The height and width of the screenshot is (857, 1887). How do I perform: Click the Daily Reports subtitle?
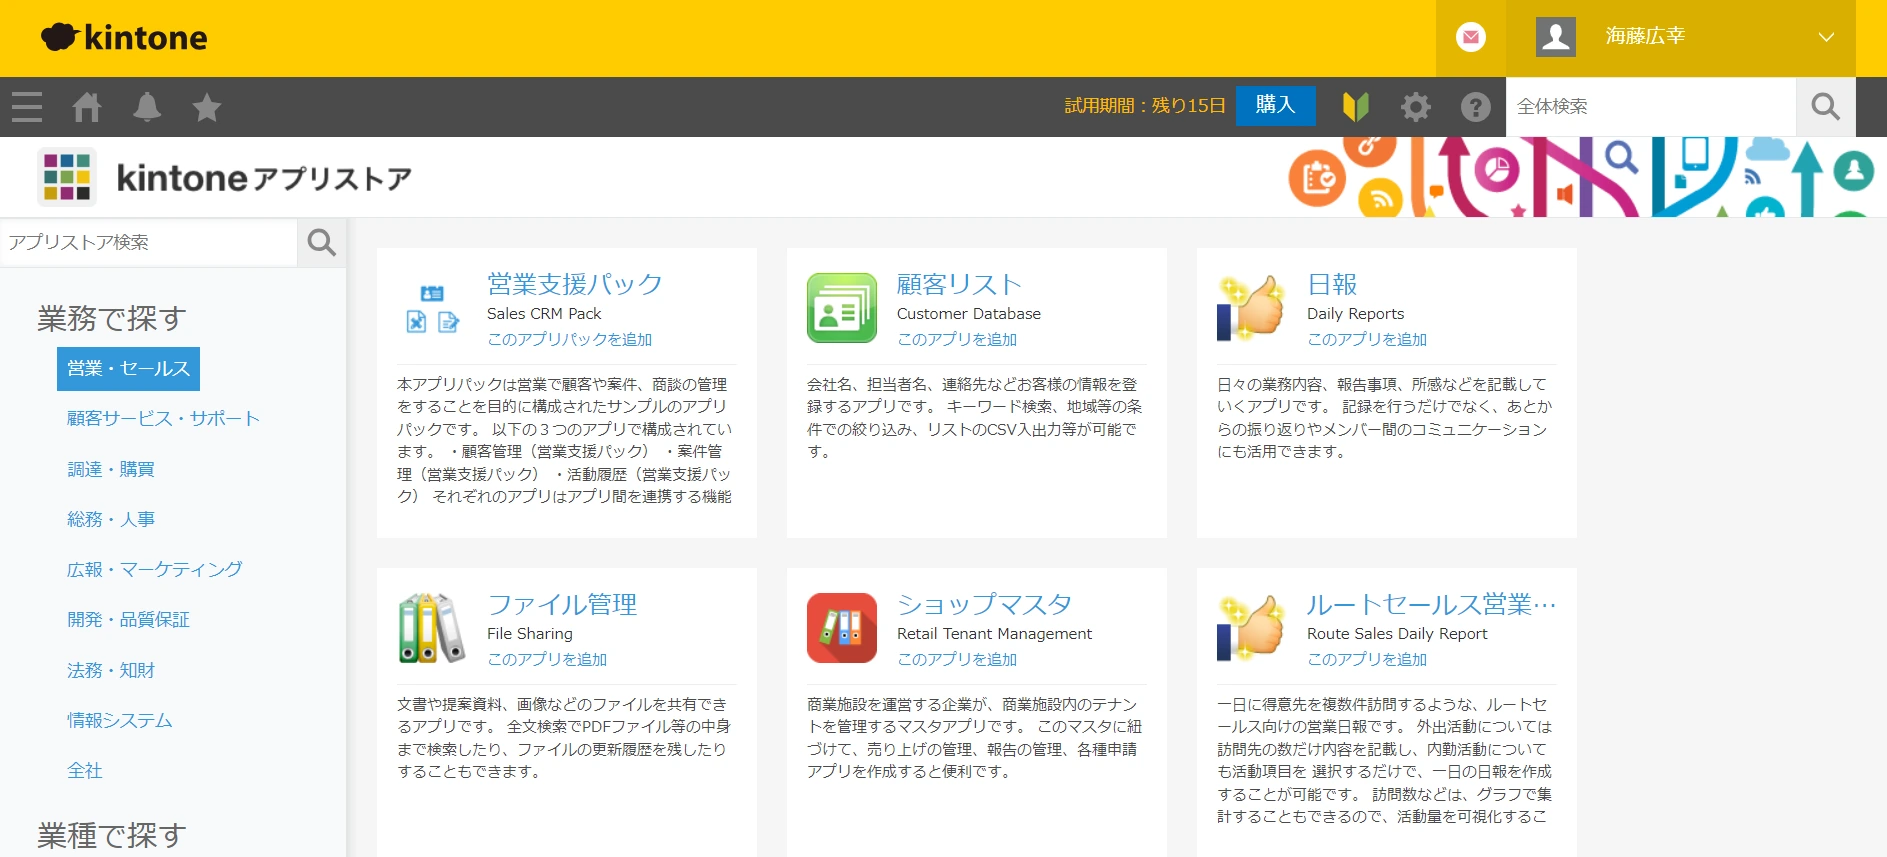click(x=1355, y=313)
